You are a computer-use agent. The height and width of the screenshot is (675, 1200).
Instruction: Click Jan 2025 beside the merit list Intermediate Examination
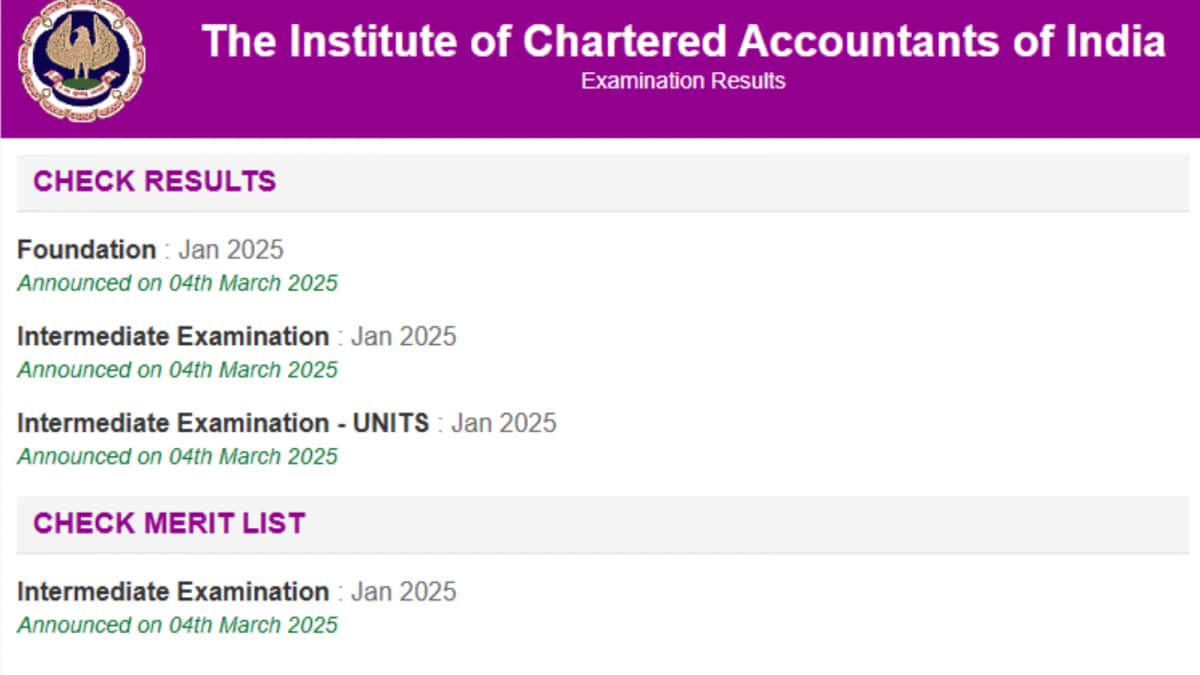pos(404,591)
